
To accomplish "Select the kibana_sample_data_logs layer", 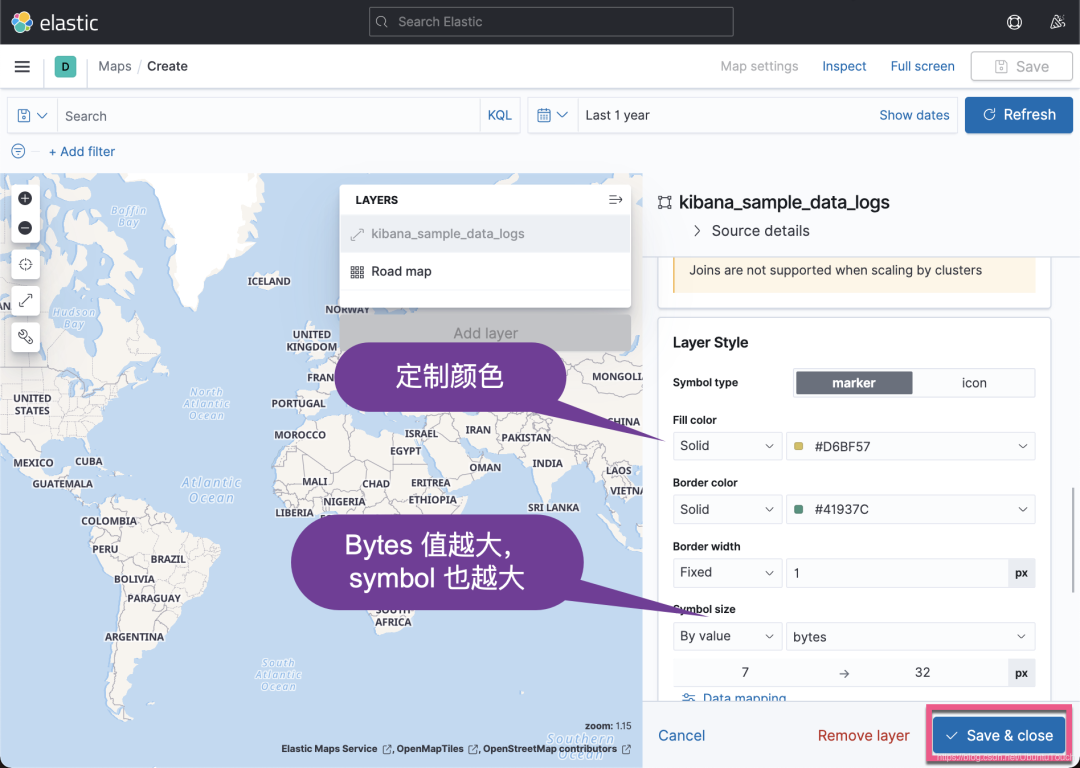I will (485, 234).
